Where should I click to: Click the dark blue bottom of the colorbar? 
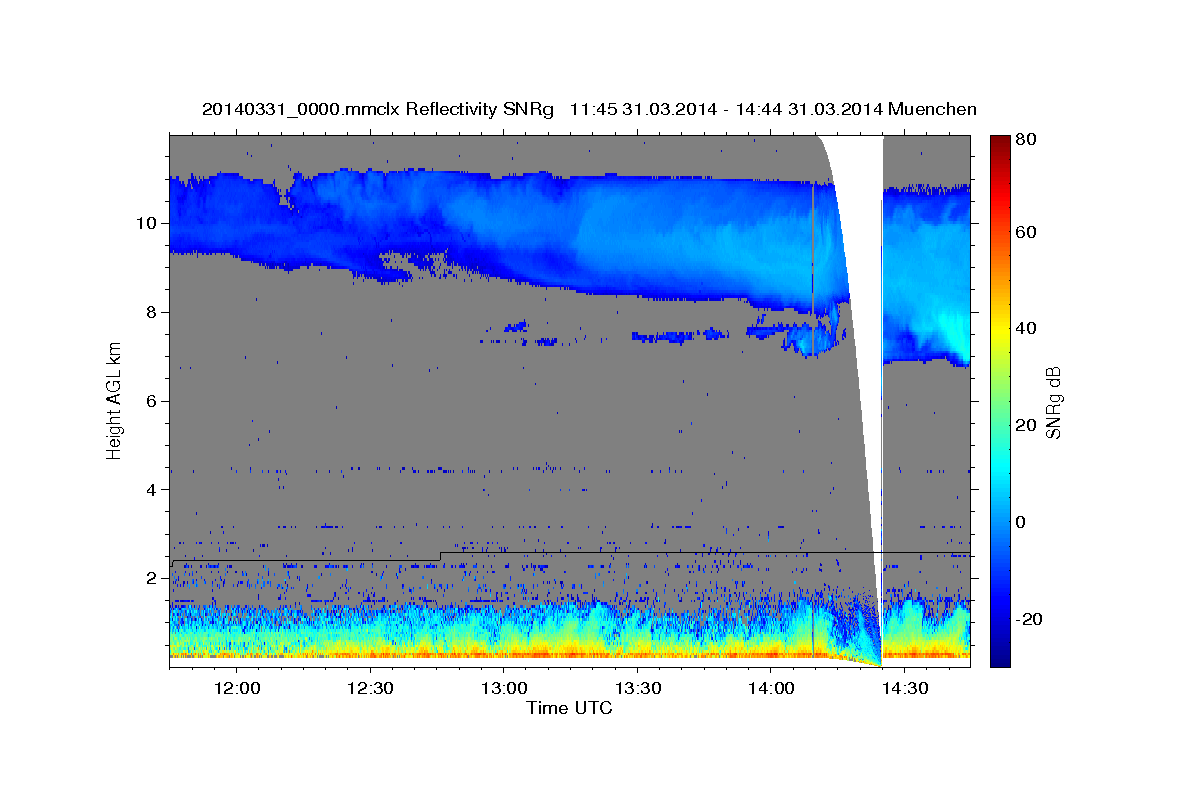pyautogui.click(x=999, y=658)
